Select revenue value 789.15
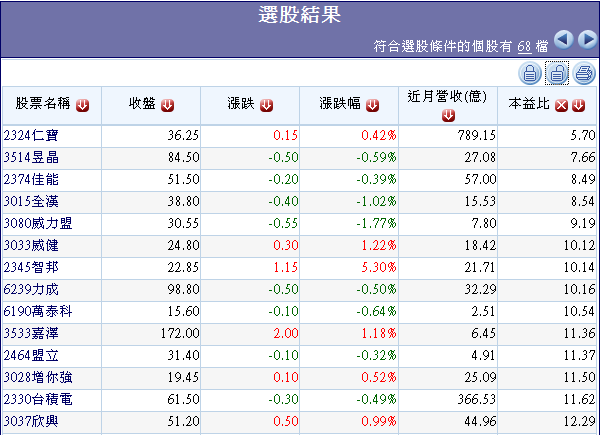Viewport: 600px width, 435px height. point(476,135)
